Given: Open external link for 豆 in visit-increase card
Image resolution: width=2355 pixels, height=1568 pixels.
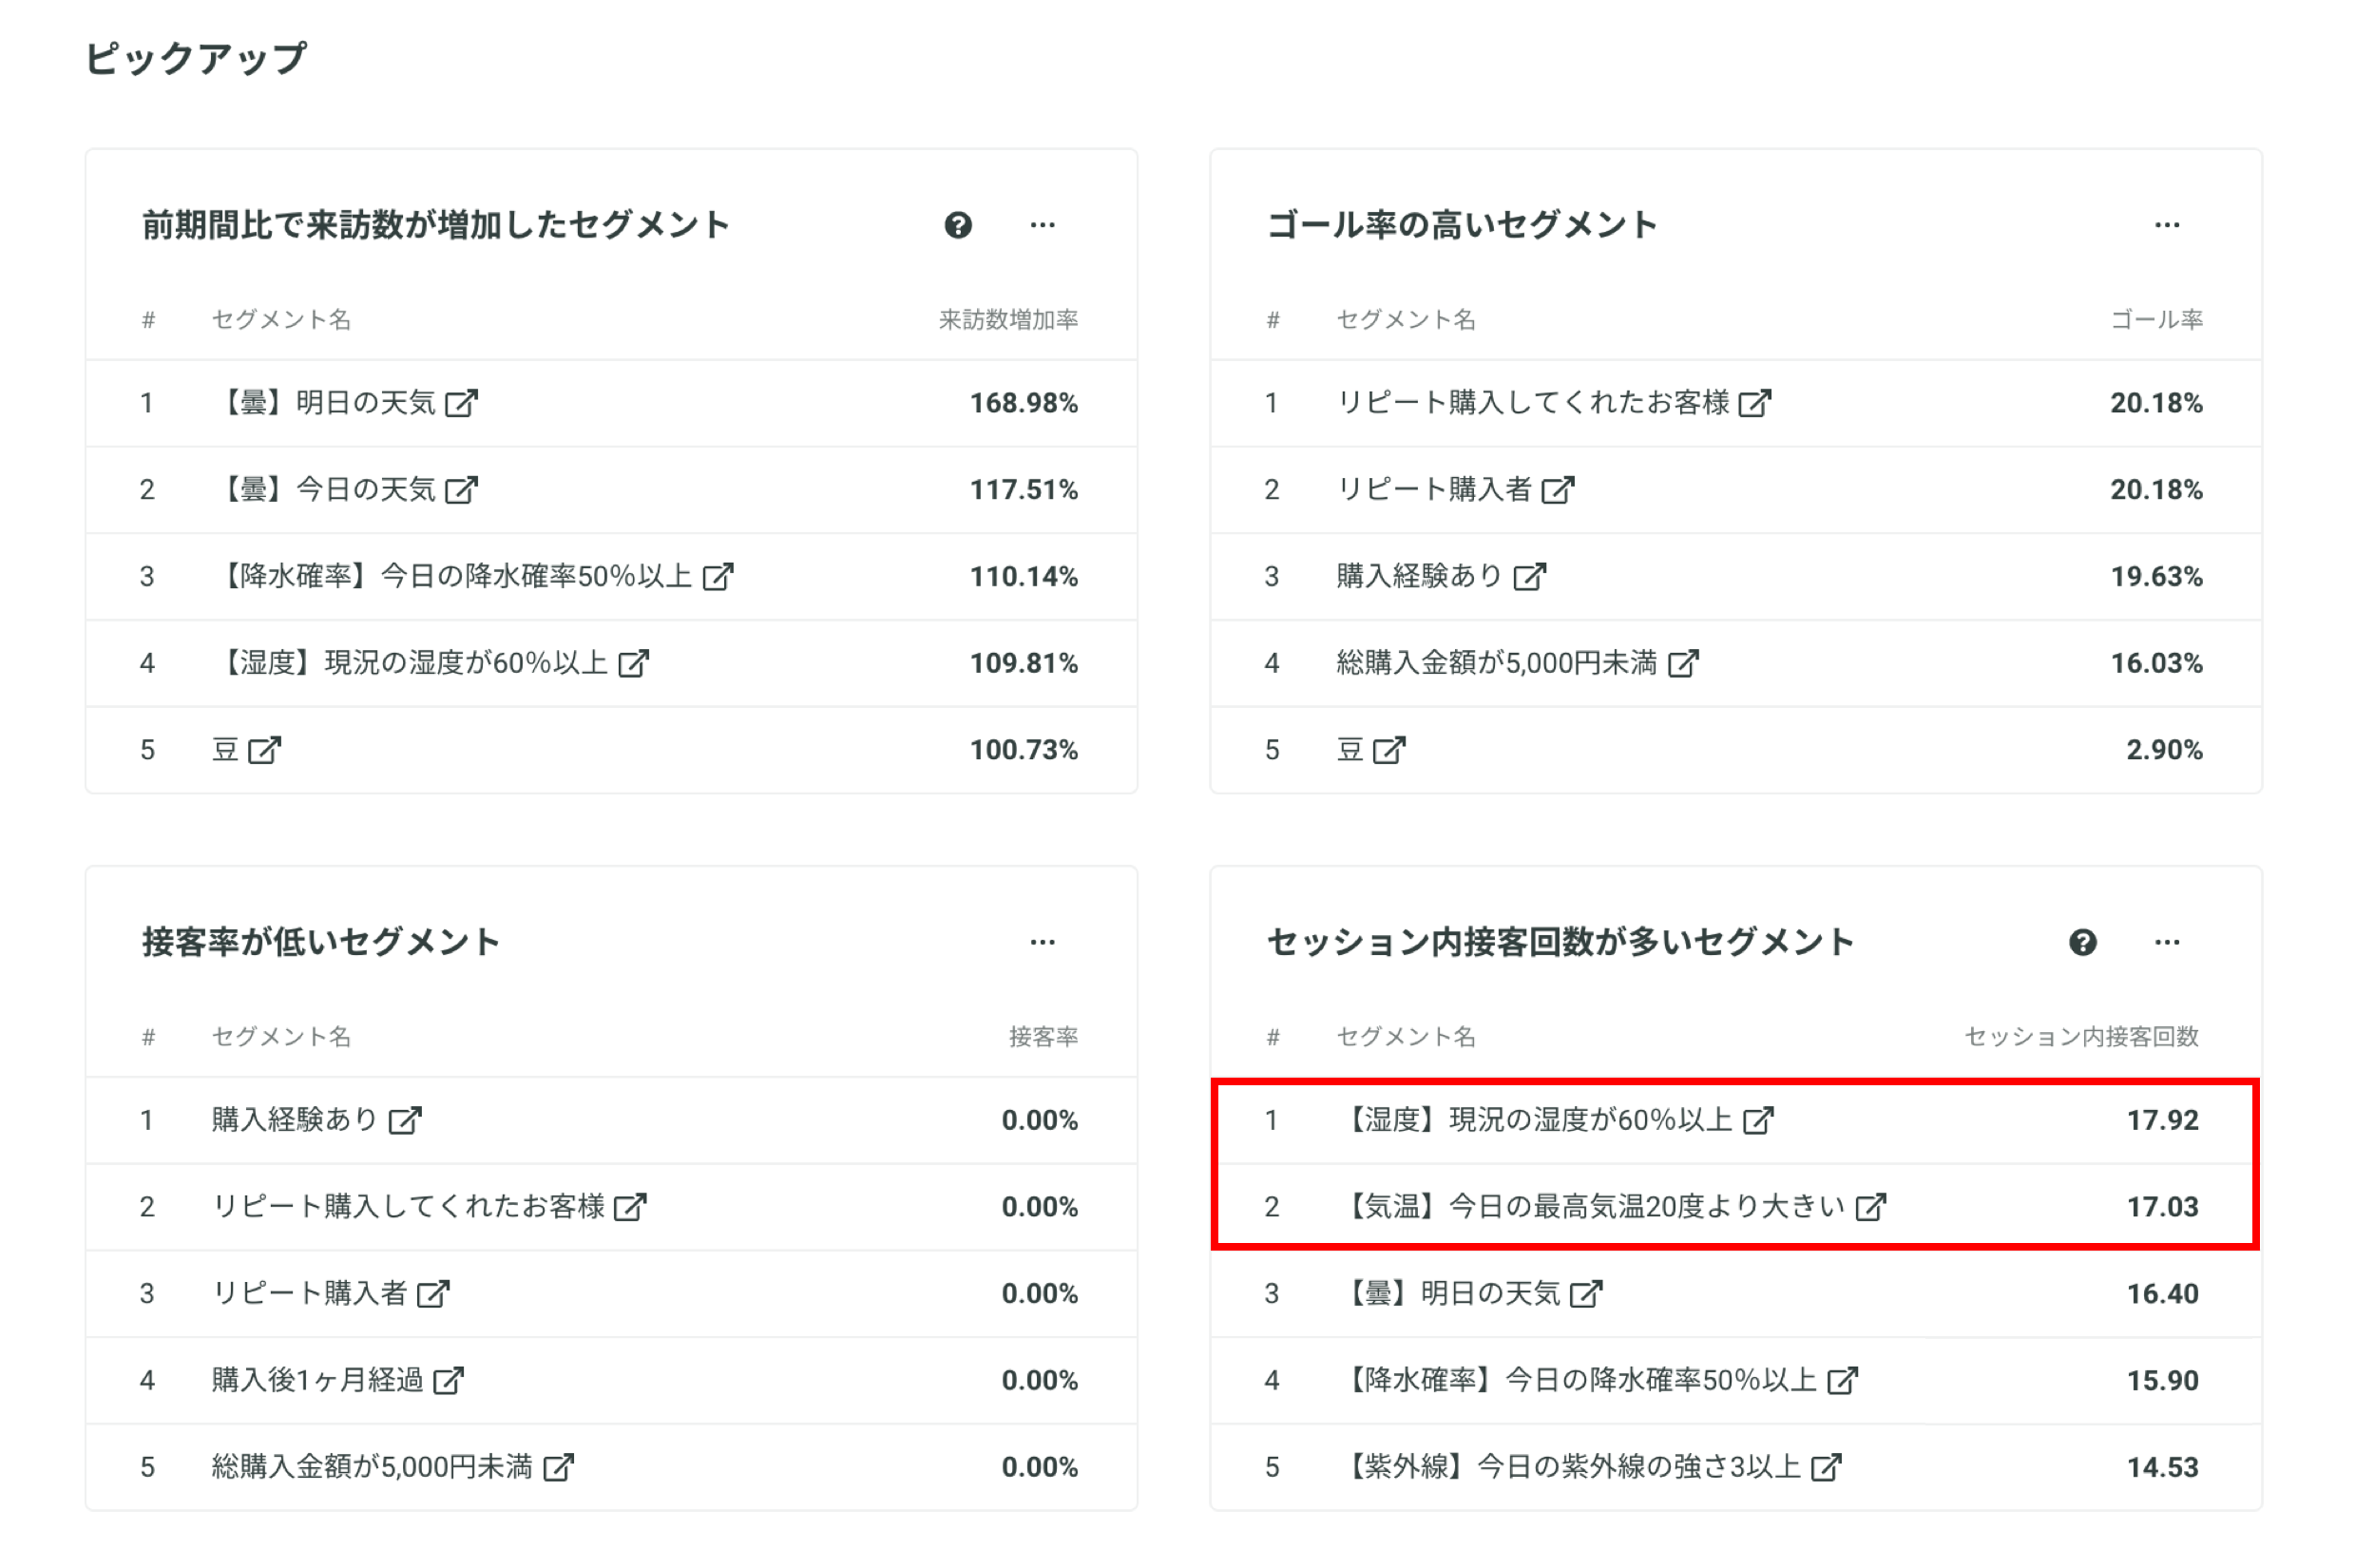Looking at the screenshot, I should pyautogui.click(x=264, y=750).
